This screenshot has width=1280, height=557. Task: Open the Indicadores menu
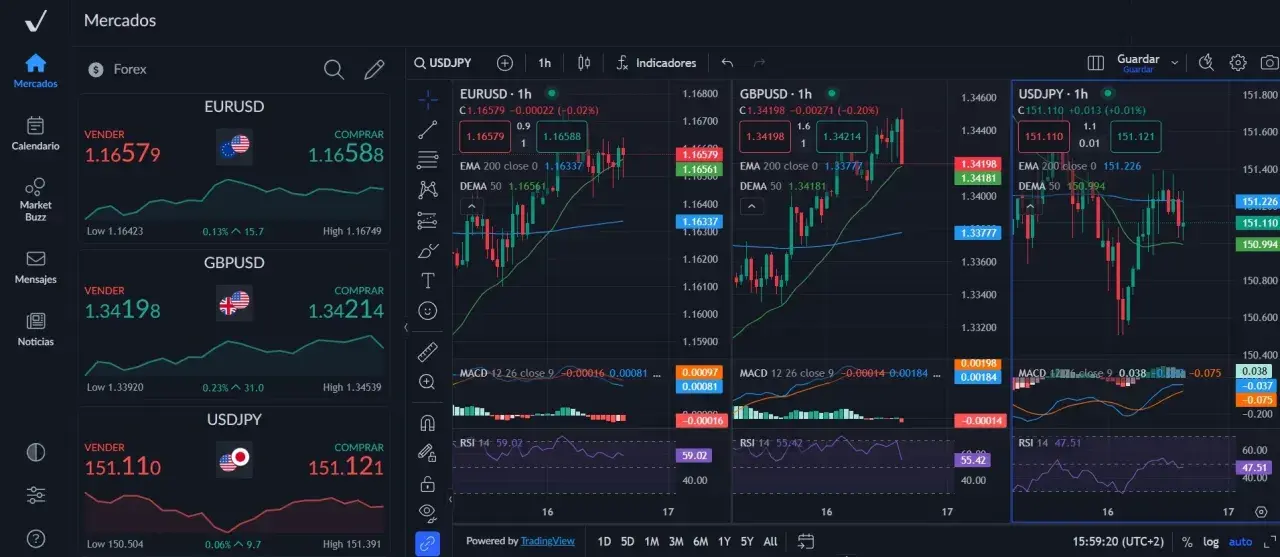point(656,63)
